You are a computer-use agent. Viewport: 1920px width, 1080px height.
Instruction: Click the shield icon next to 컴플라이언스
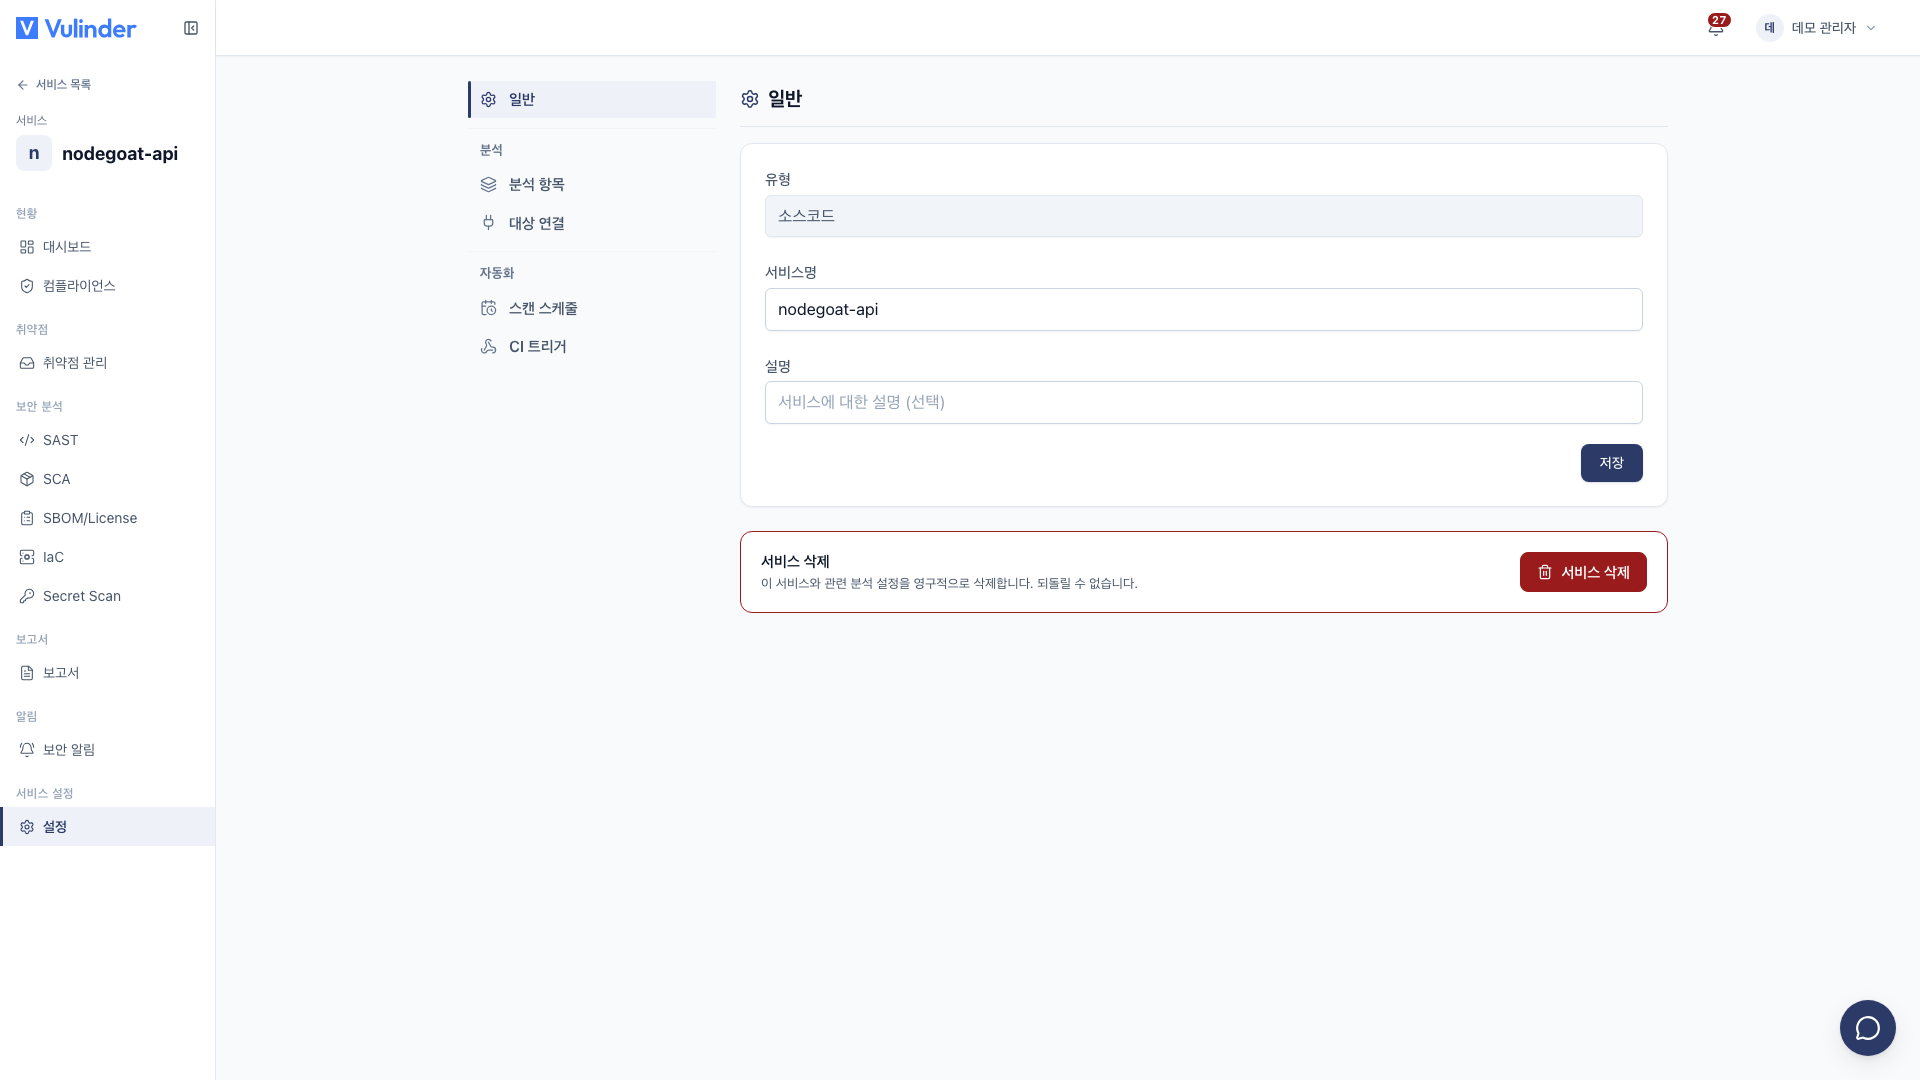[x=27, y=286]
